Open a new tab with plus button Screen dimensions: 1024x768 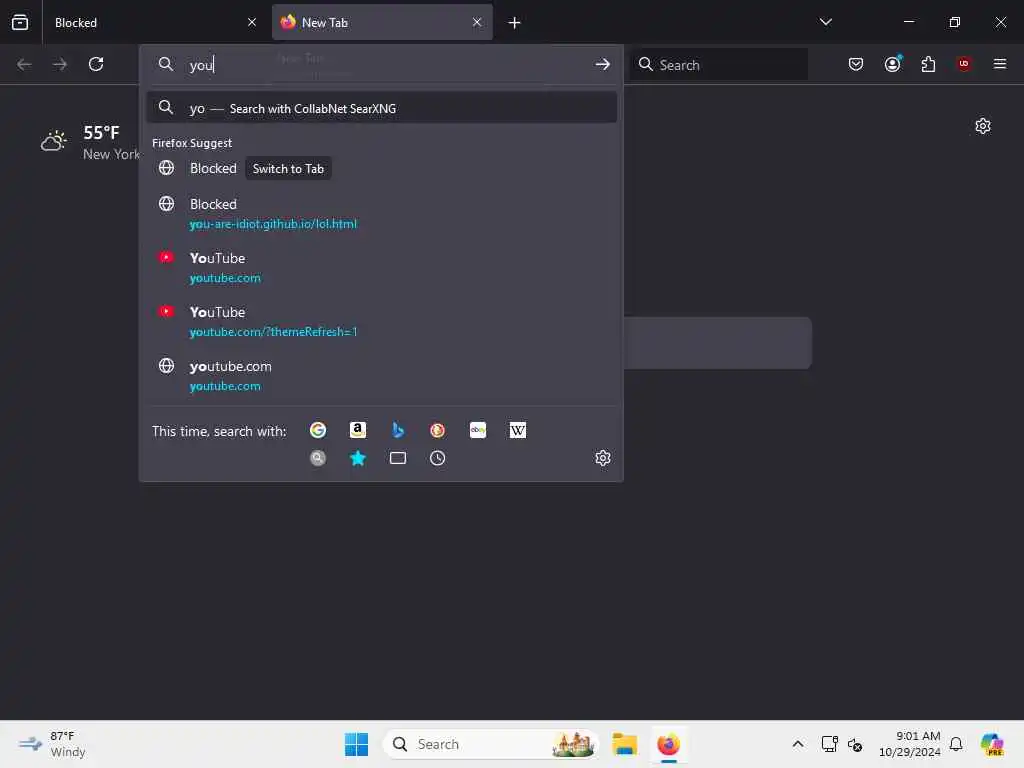tap(515, 23)
